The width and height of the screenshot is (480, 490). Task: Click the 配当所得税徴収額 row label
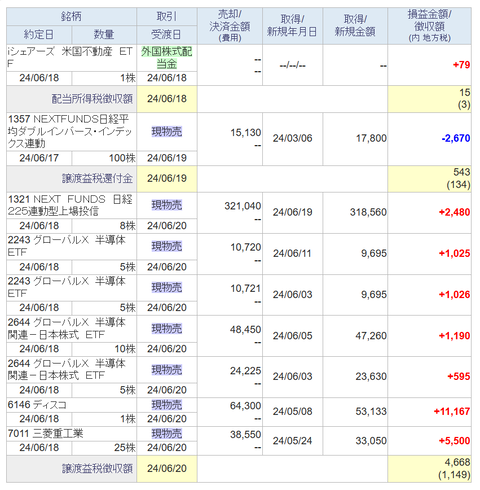[92, 99]
